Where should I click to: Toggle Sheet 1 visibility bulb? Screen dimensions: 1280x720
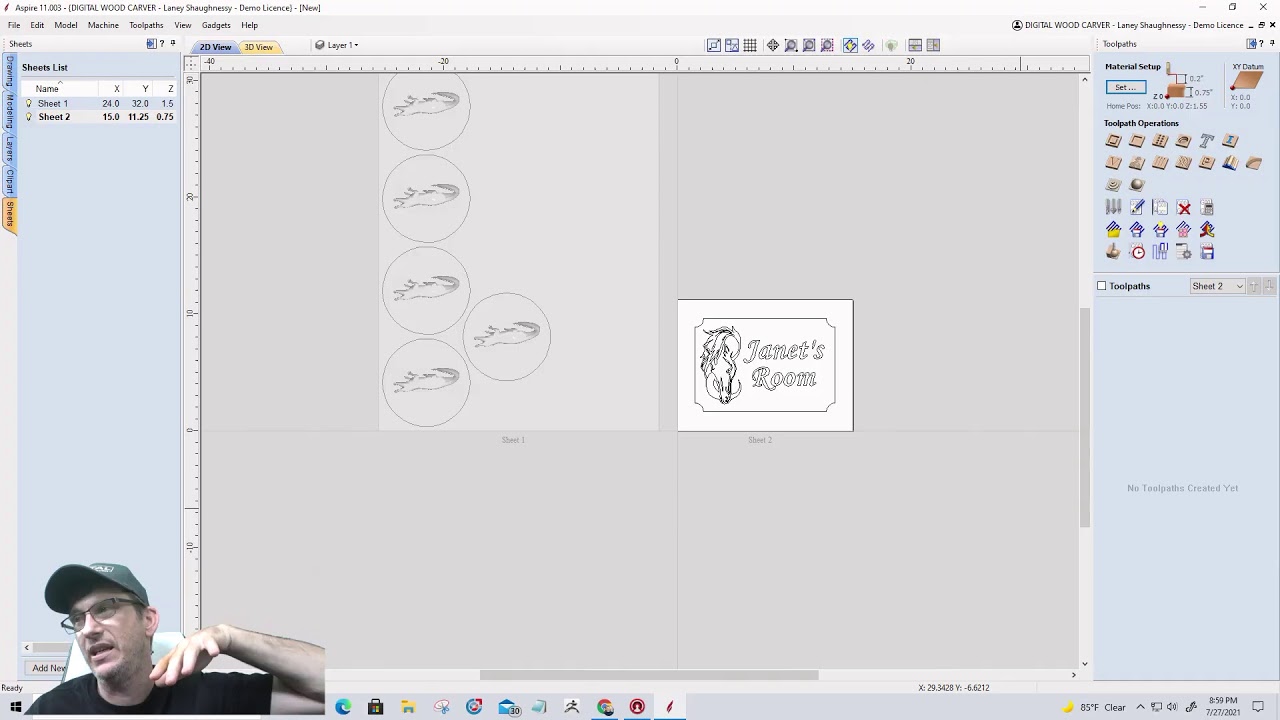(29, 103)
